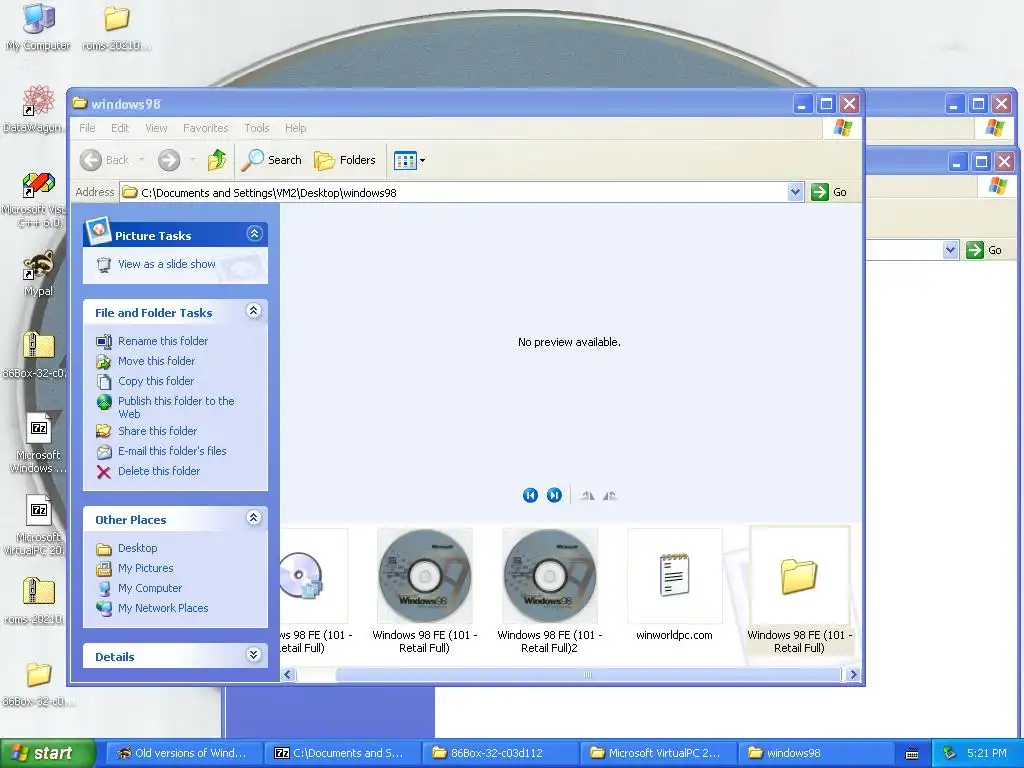1024x768 pixels.
Task: Toggle the Folders pane
Action: click(x=345, y=160)
